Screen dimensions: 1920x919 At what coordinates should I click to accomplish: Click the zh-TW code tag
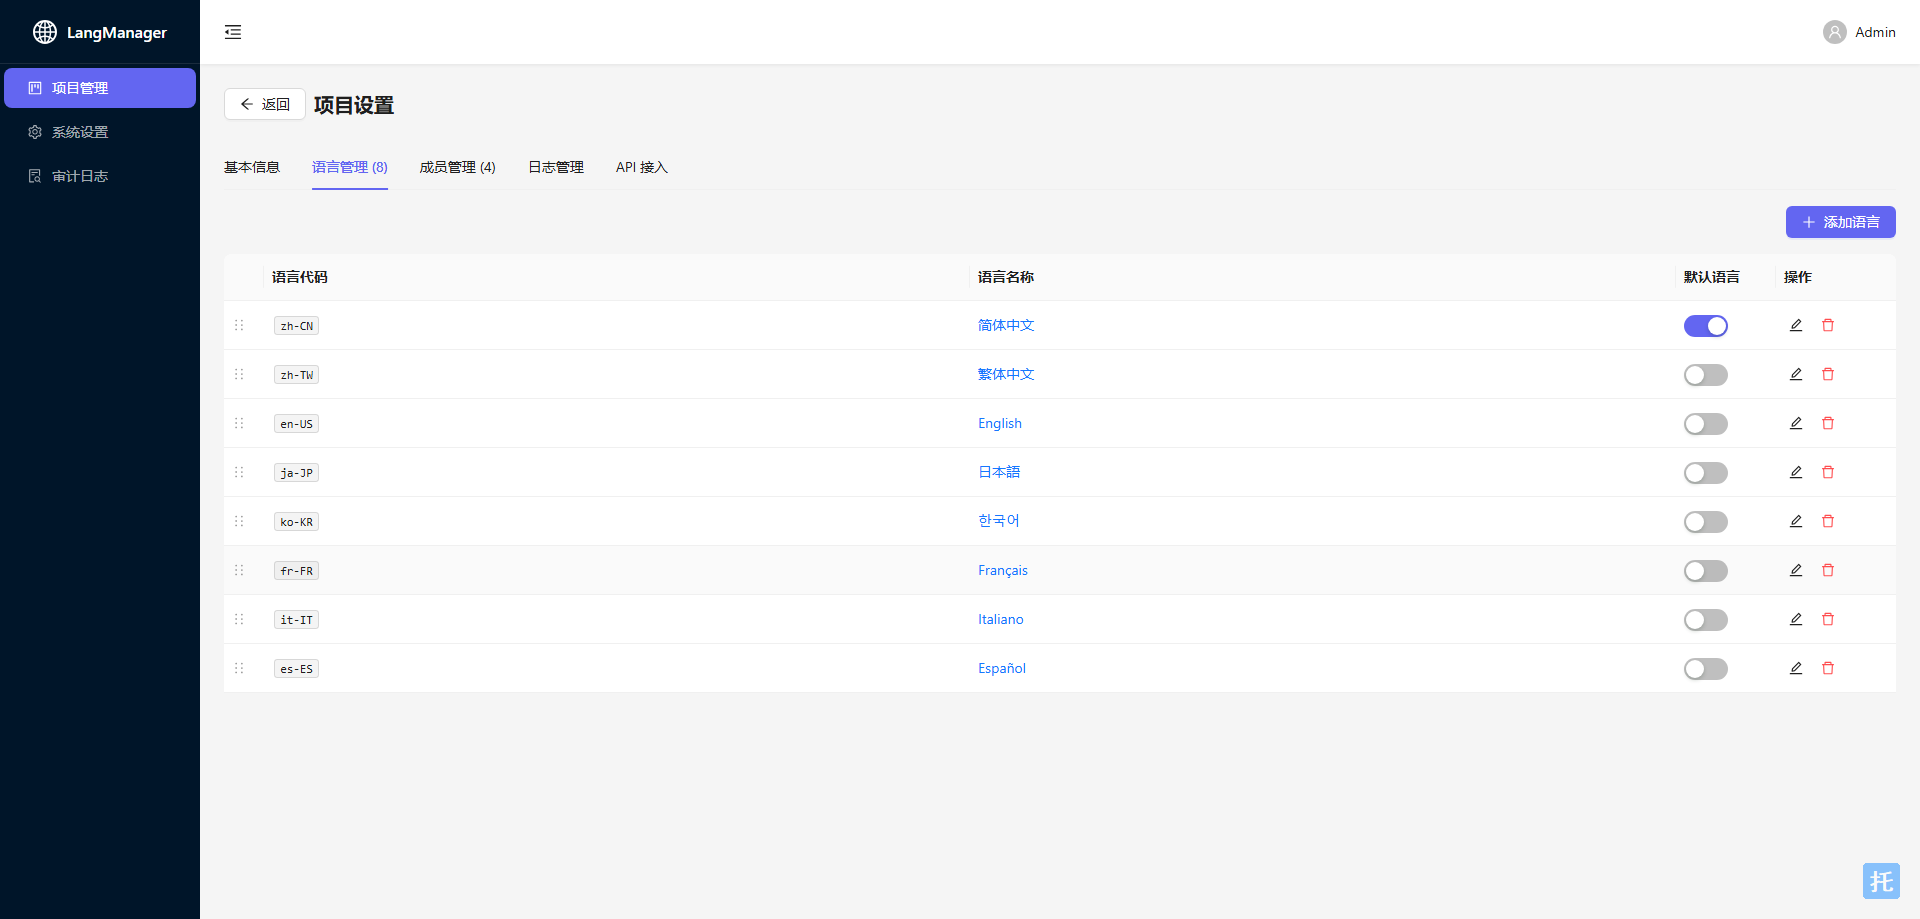tap(297, 375)
